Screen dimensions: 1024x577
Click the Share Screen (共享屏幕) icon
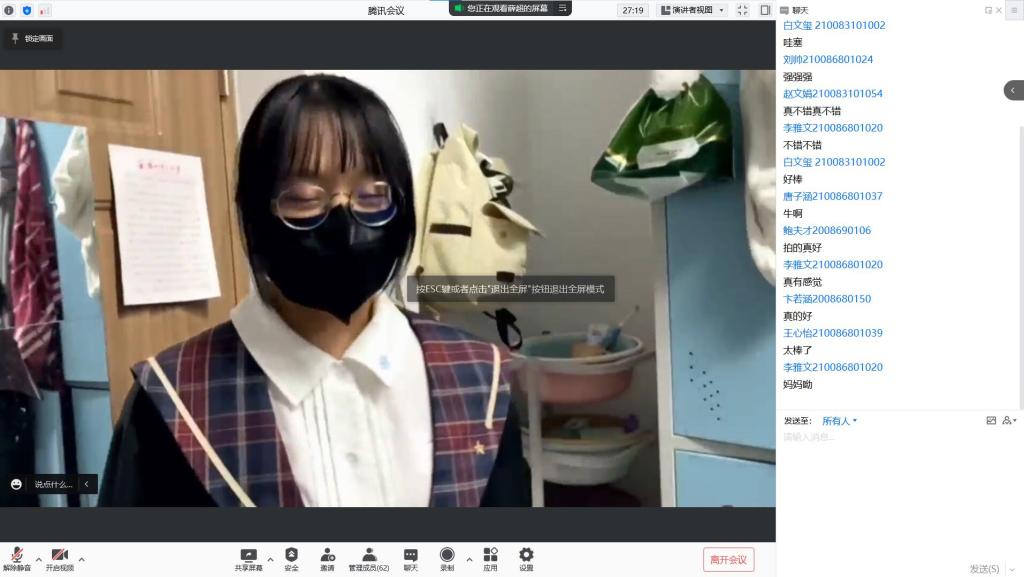click(x=249, y=555)
